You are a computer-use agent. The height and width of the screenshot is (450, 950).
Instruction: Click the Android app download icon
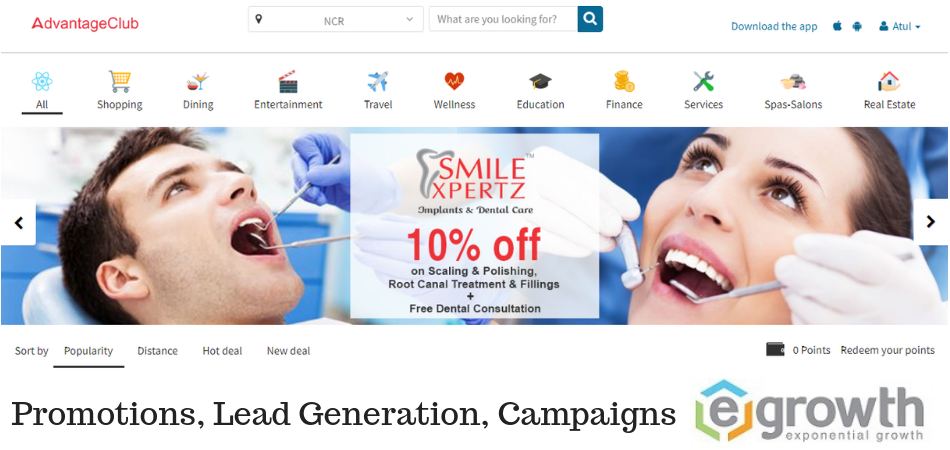click(x=857, y=26)
